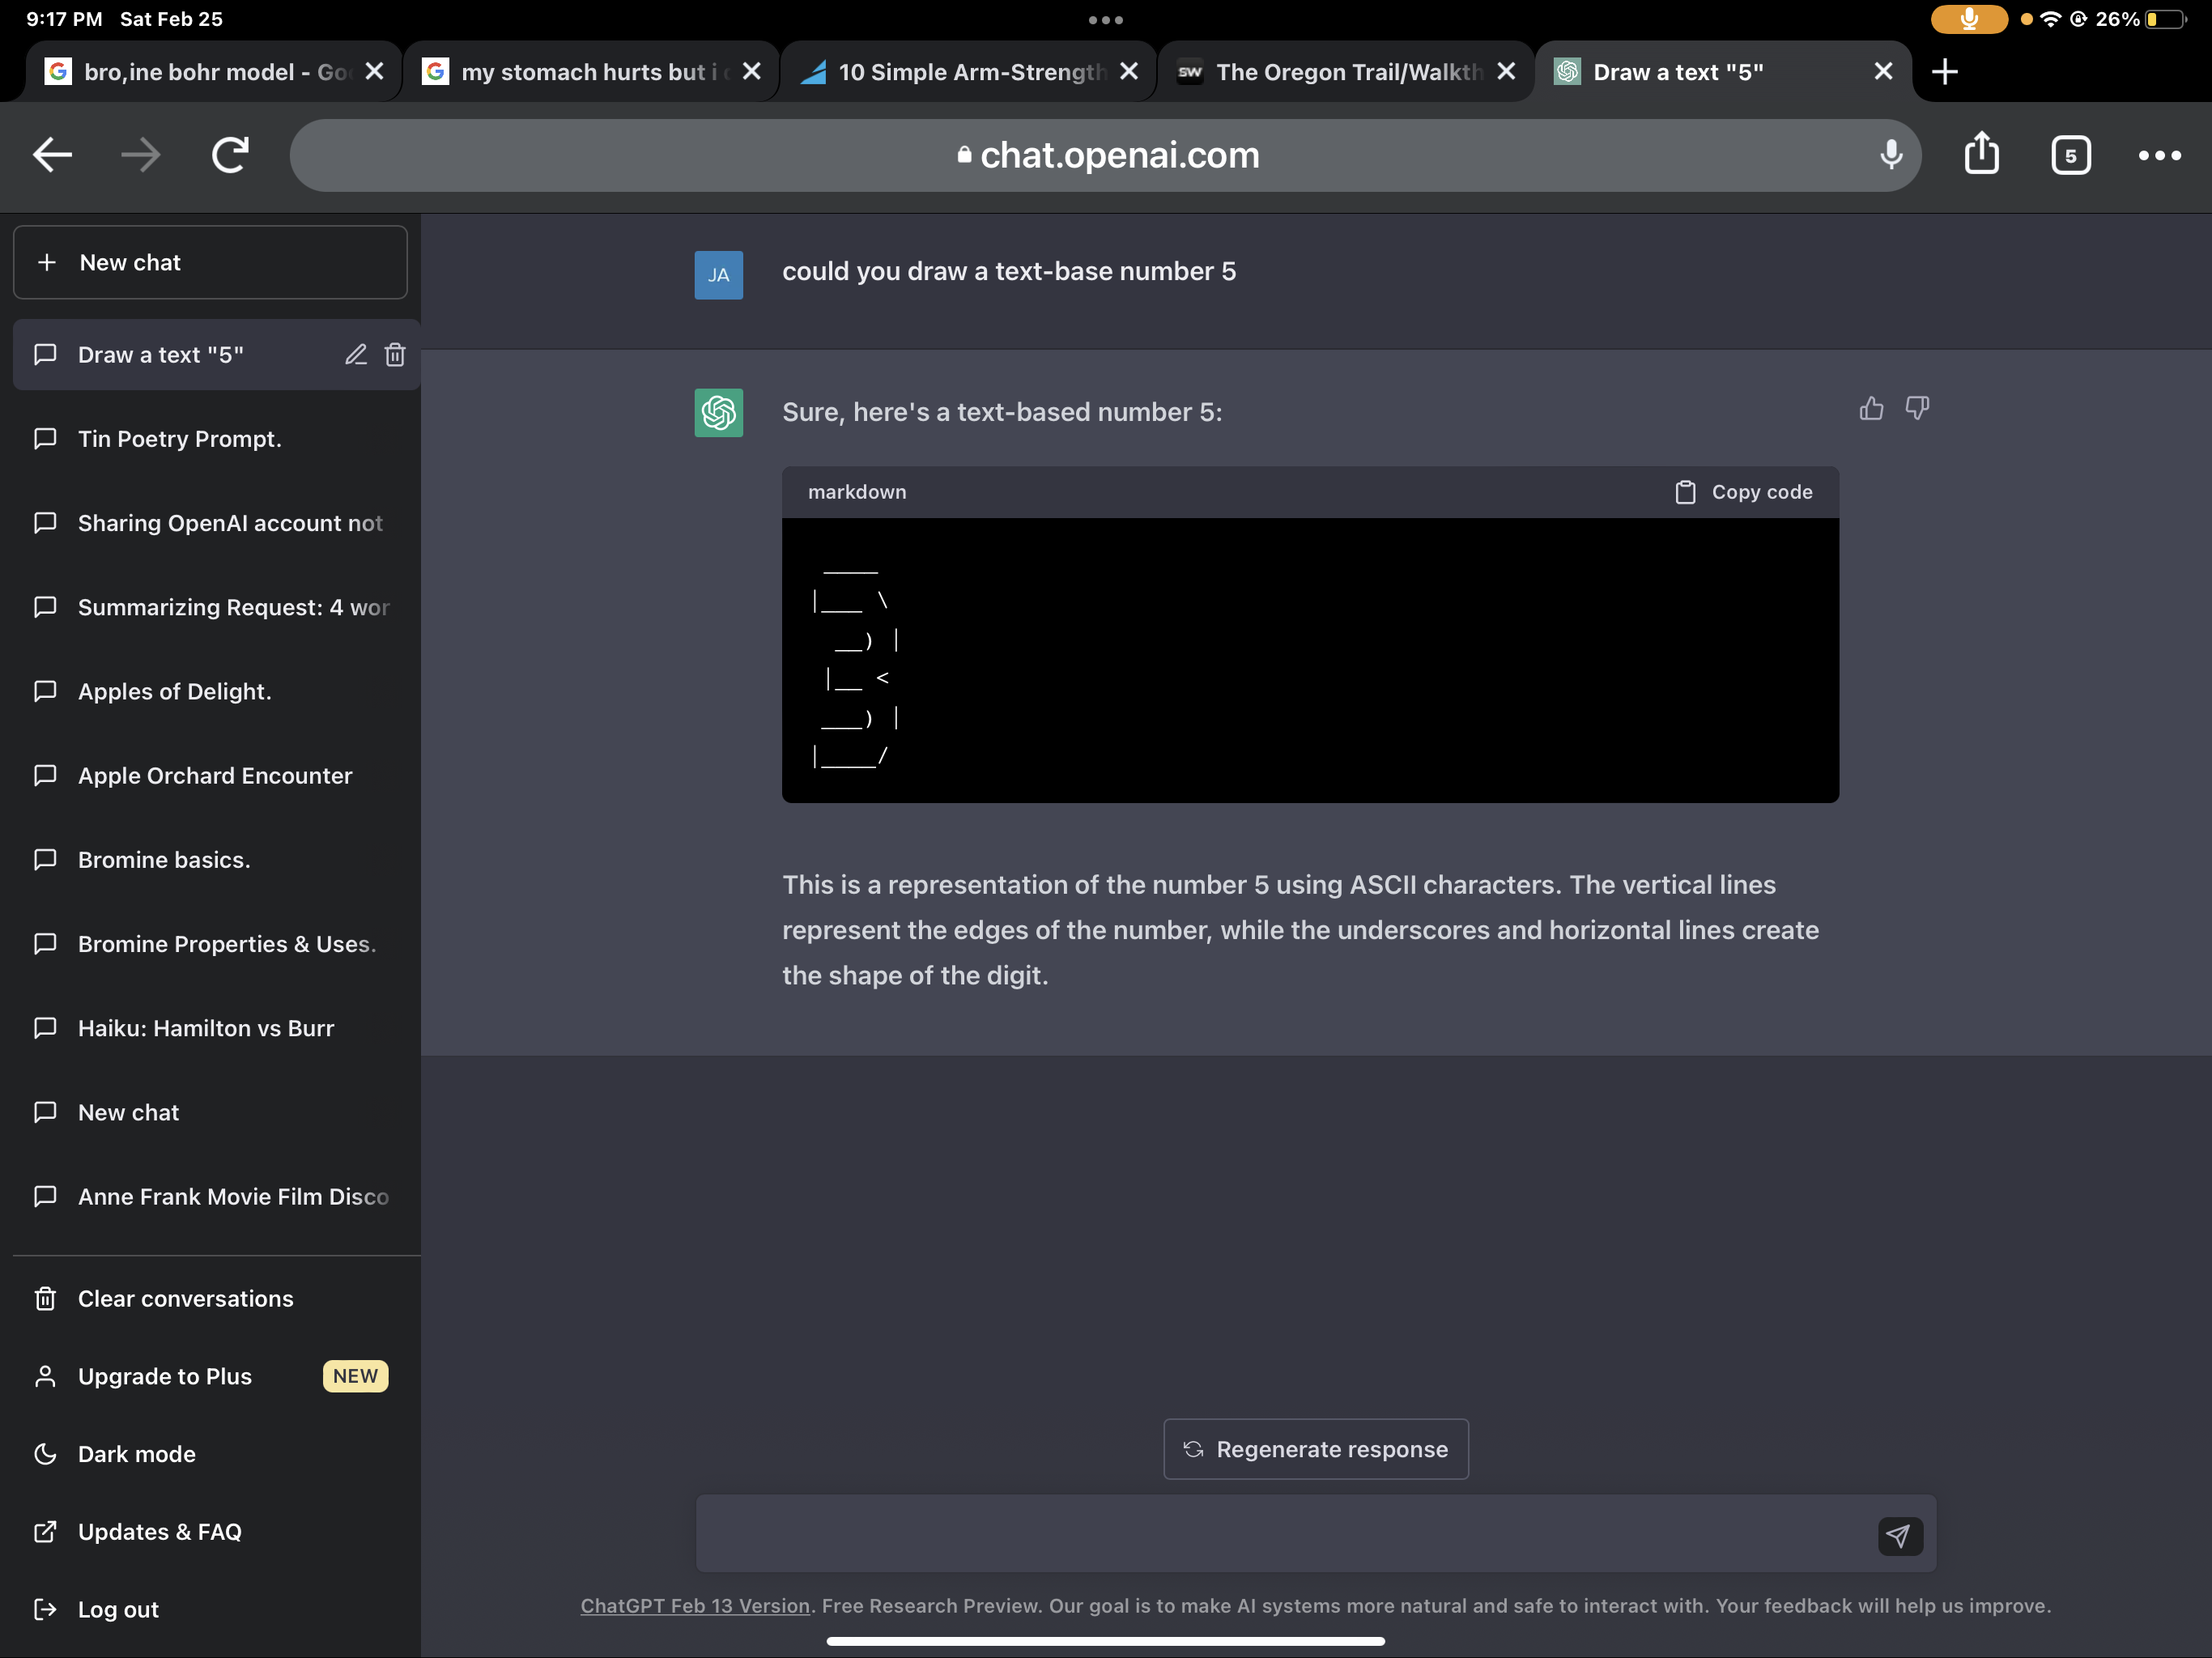Image resolution: width=2212 pixels, height=1658 pixels.
Task: Open ChatGPT Feb 13 Version link
Action: 695,1606
